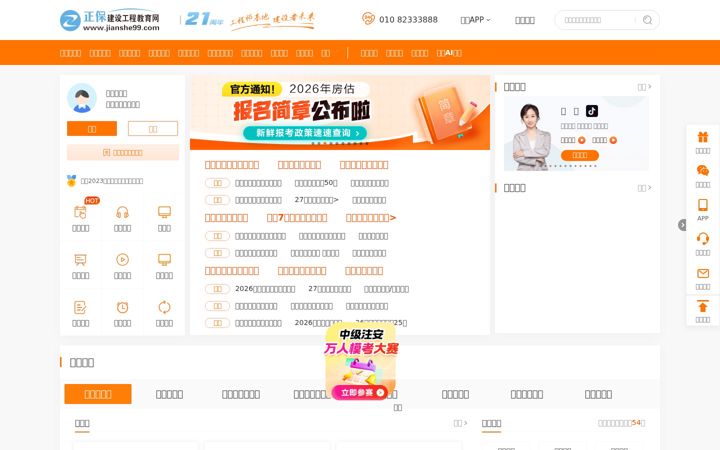Click the APP phone icon in the floating sidebar

tap(703, 205)
